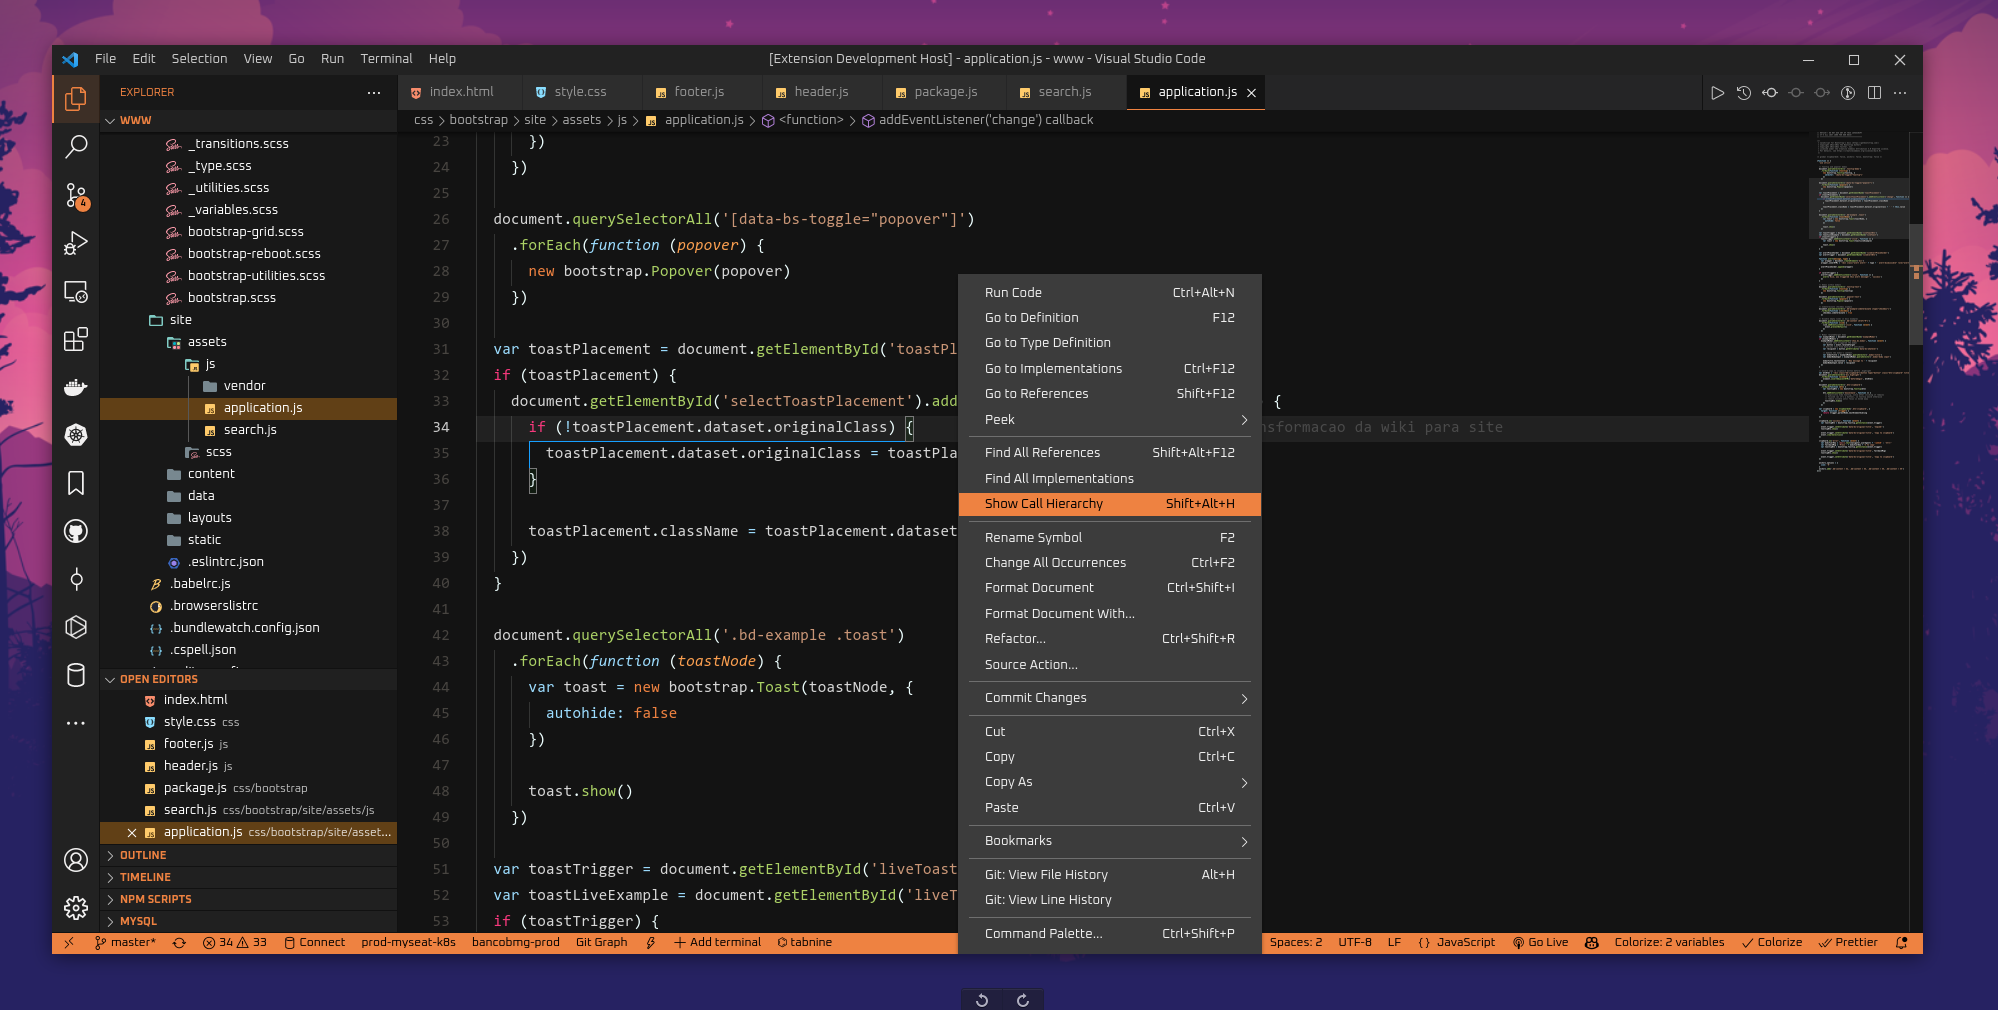This screenshot has width=1998, height=1010.
Task: Click Add terminal in status bar
Action: pos(717,942)
